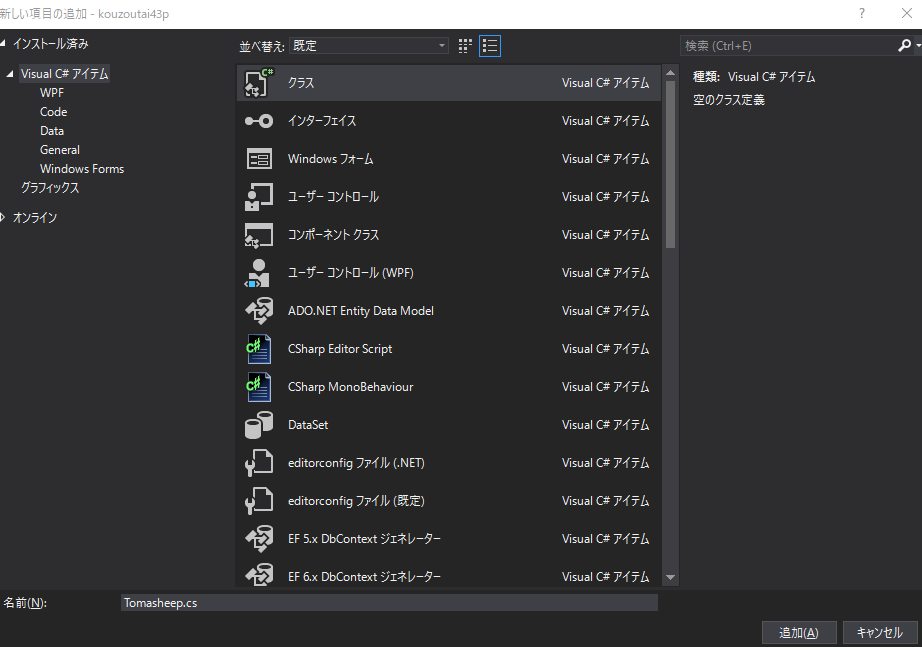This screenshot has height=647, width=922.
Task: Click the CSharp Editor Script text
Action: (x=340, y=349)
